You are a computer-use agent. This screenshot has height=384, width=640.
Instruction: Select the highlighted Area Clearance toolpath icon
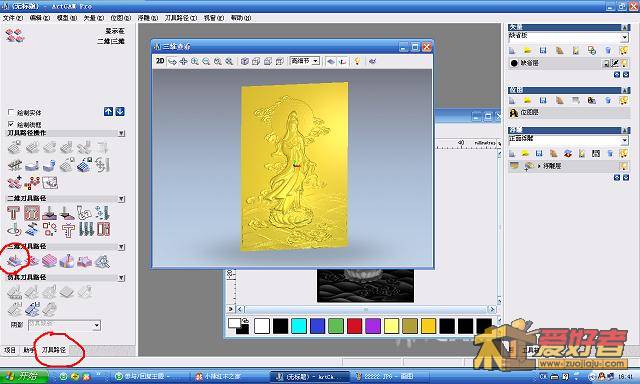pos(32,213)
